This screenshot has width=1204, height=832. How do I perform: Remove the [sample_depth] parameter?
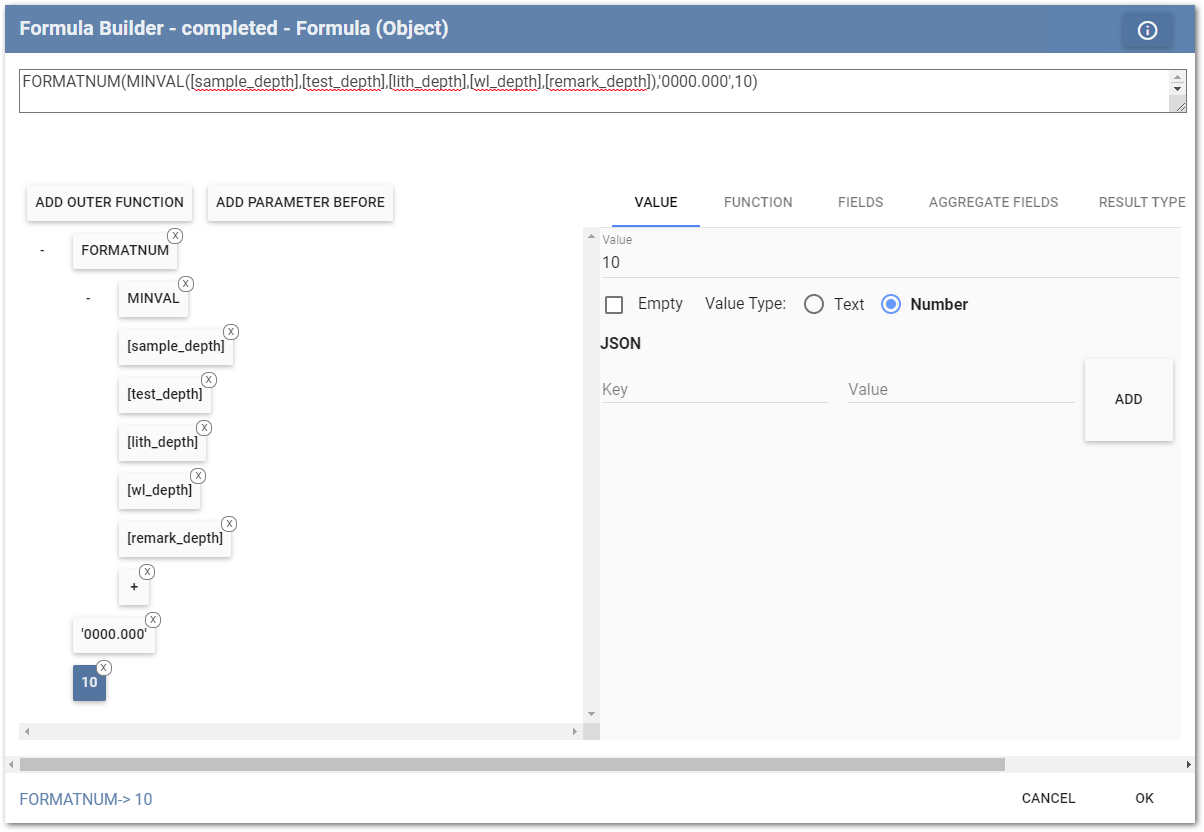[x=230, y=331]
